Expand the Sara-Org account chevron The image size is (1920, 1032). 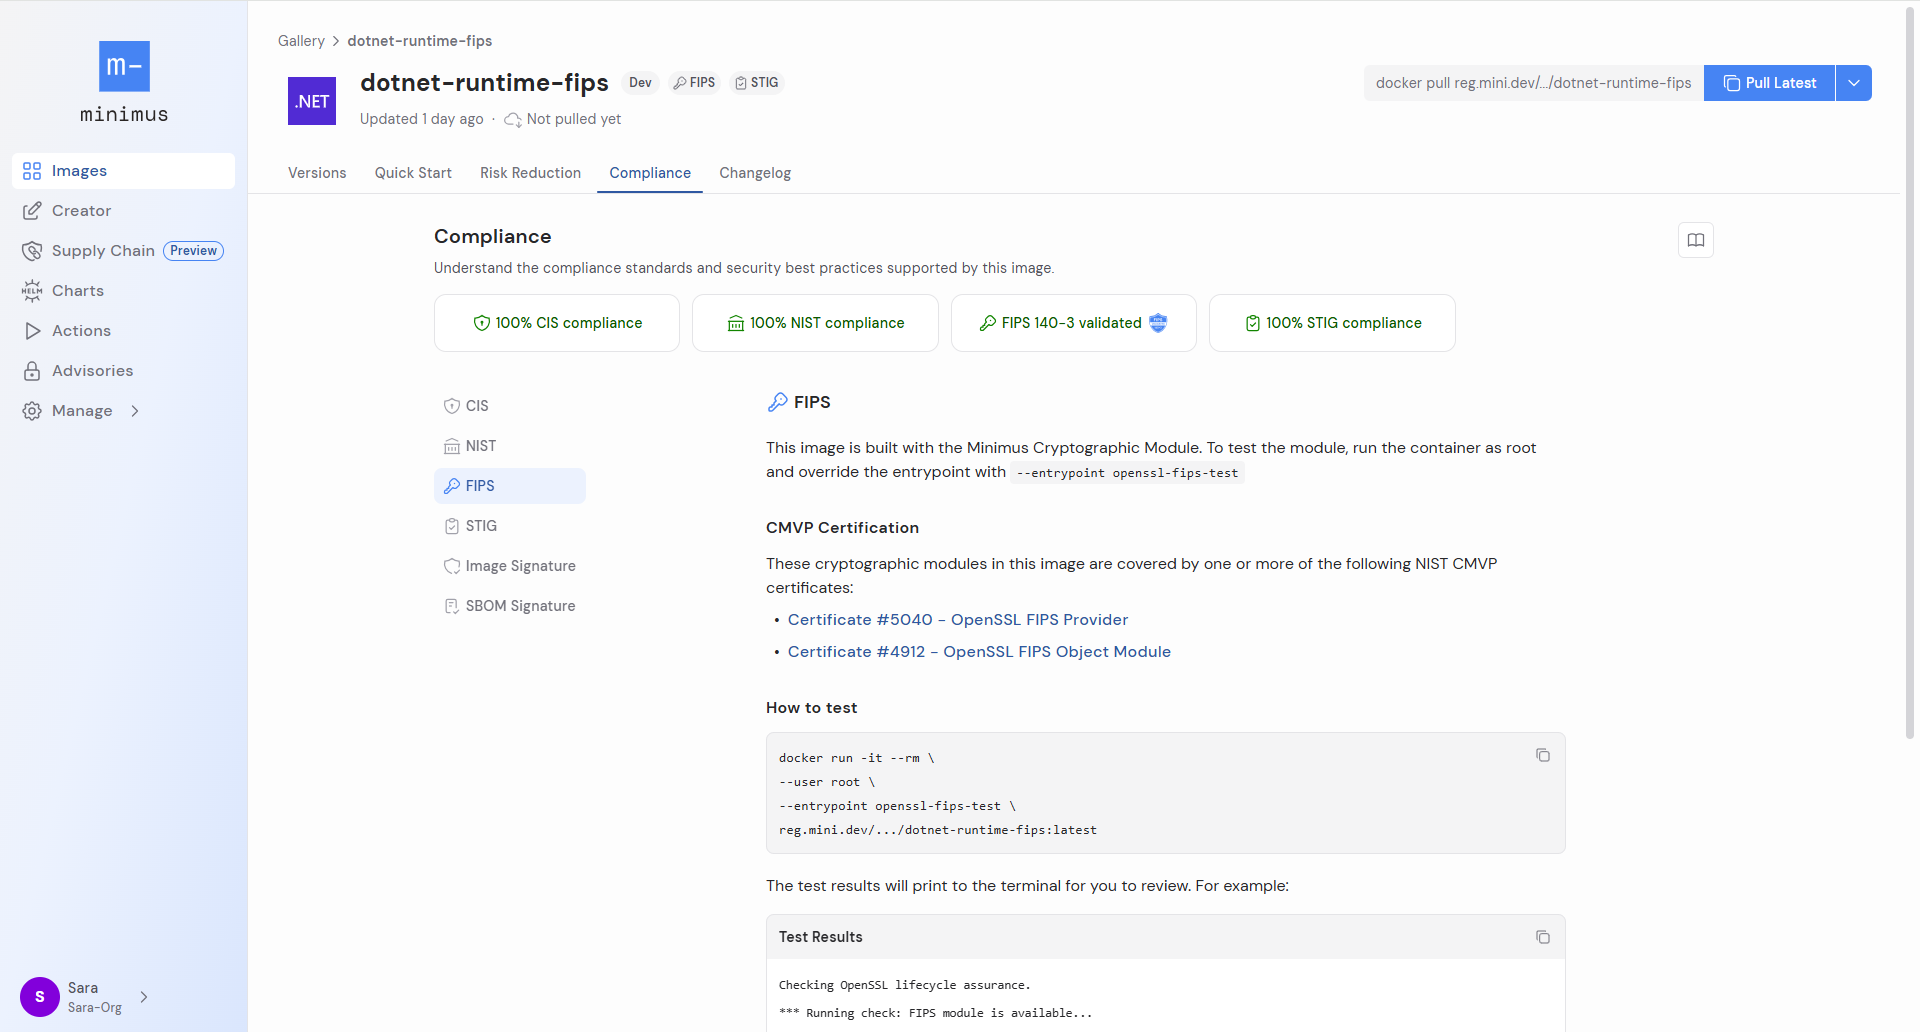(x=144, y=997)
